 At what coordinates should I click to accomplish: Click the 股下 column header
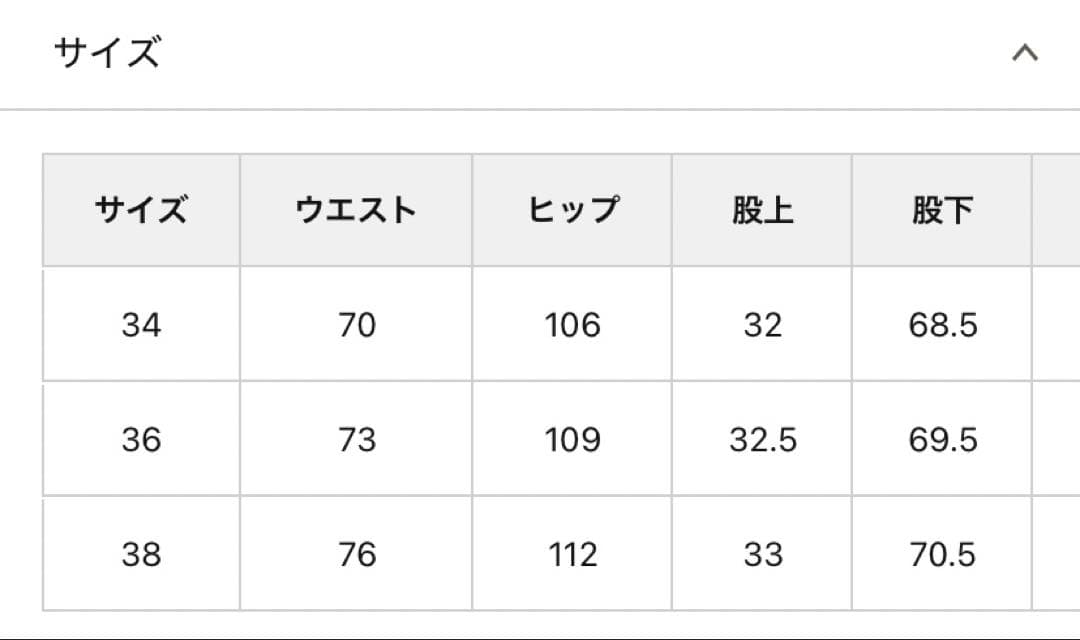click(942, 209)
